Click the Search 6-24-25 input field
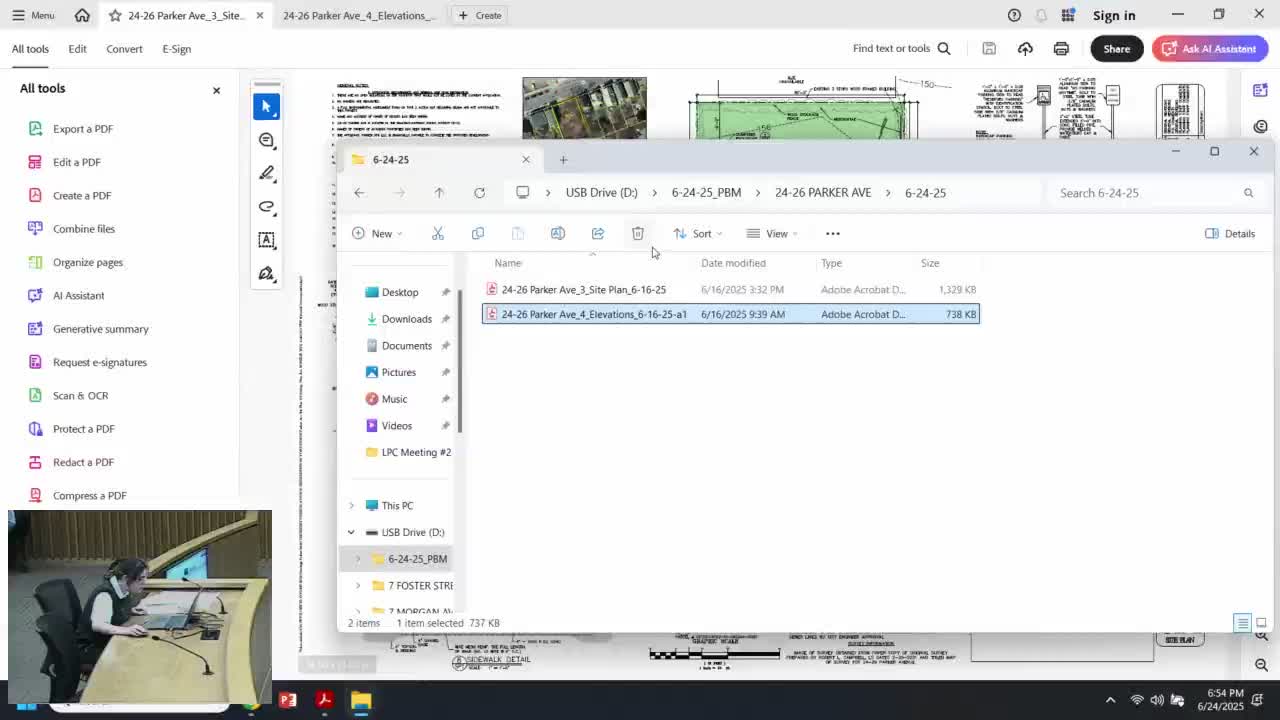The image size is (1280, 720). pyautogui.click(x=1145, y=193)
